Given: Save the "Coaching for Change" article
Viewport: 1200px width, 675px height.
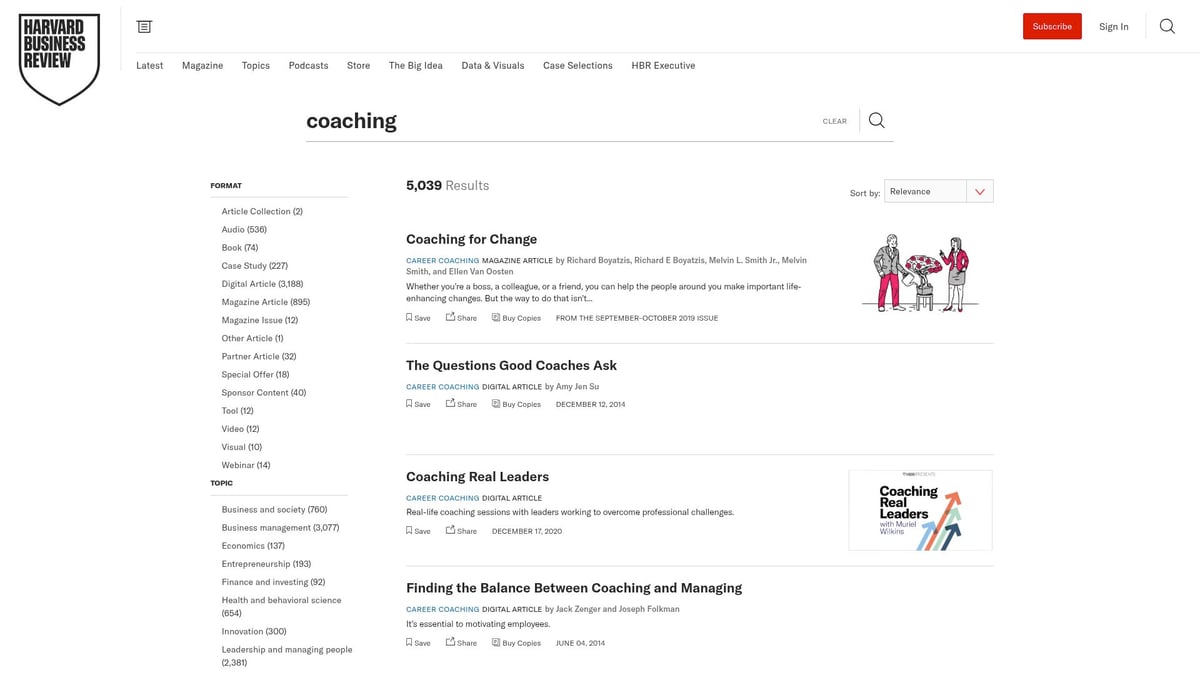Looking at the screenshot, I should (417, 317).
